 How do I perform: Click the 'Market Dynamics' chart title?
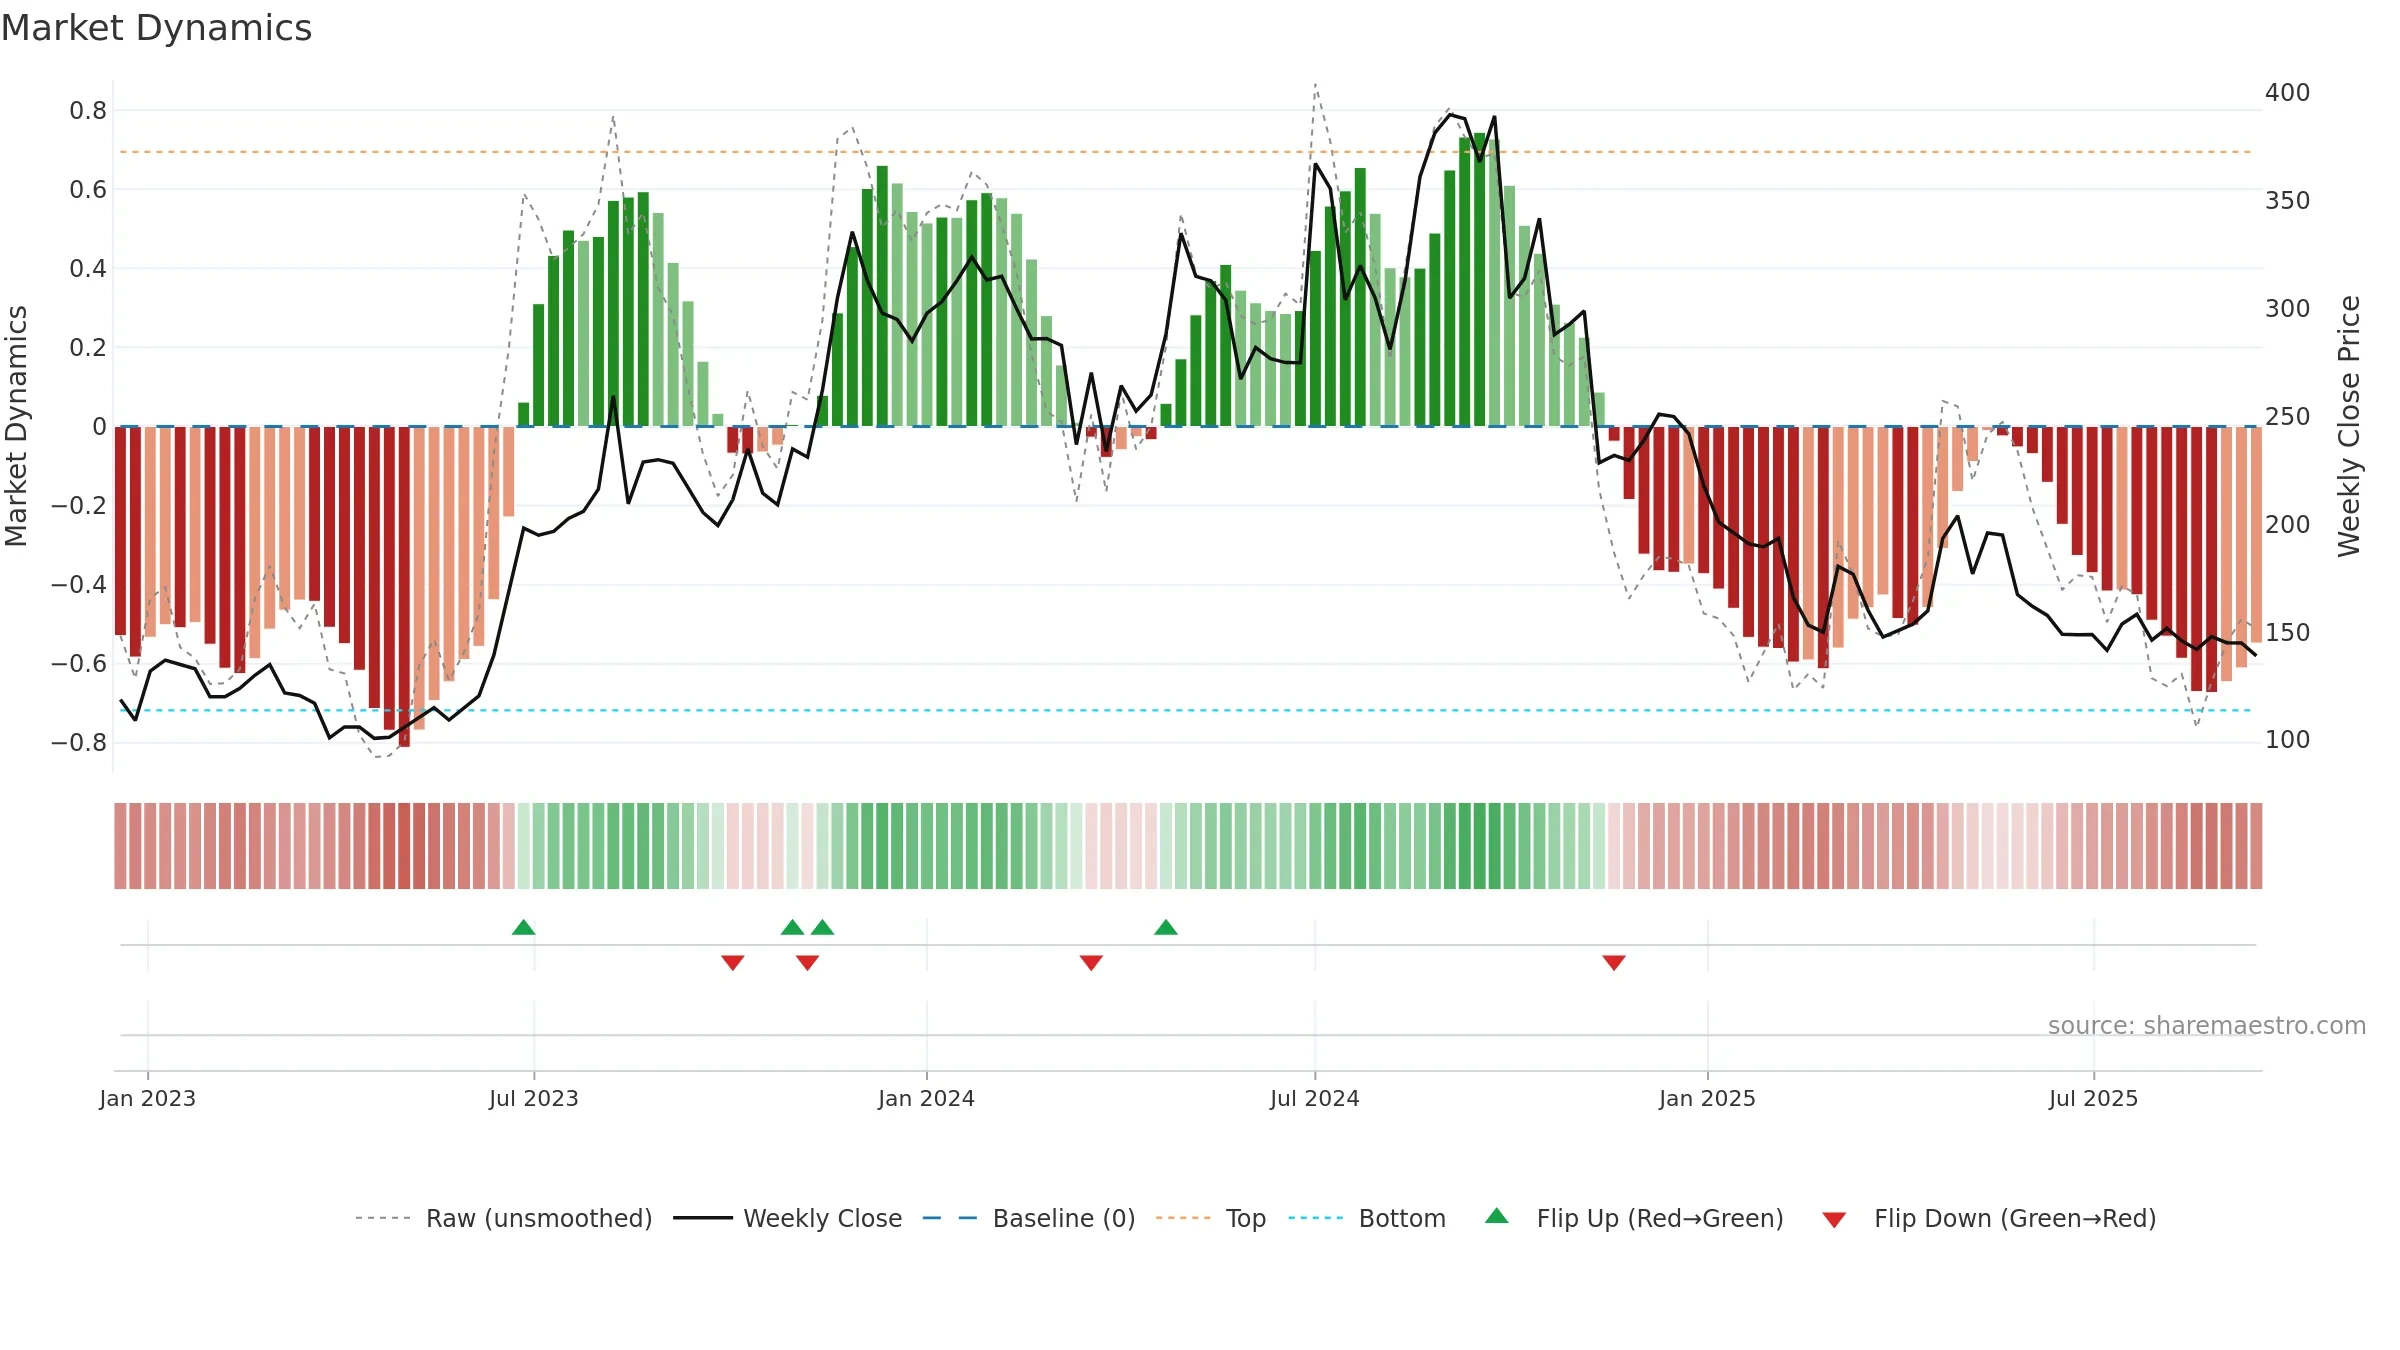[157, 28]
